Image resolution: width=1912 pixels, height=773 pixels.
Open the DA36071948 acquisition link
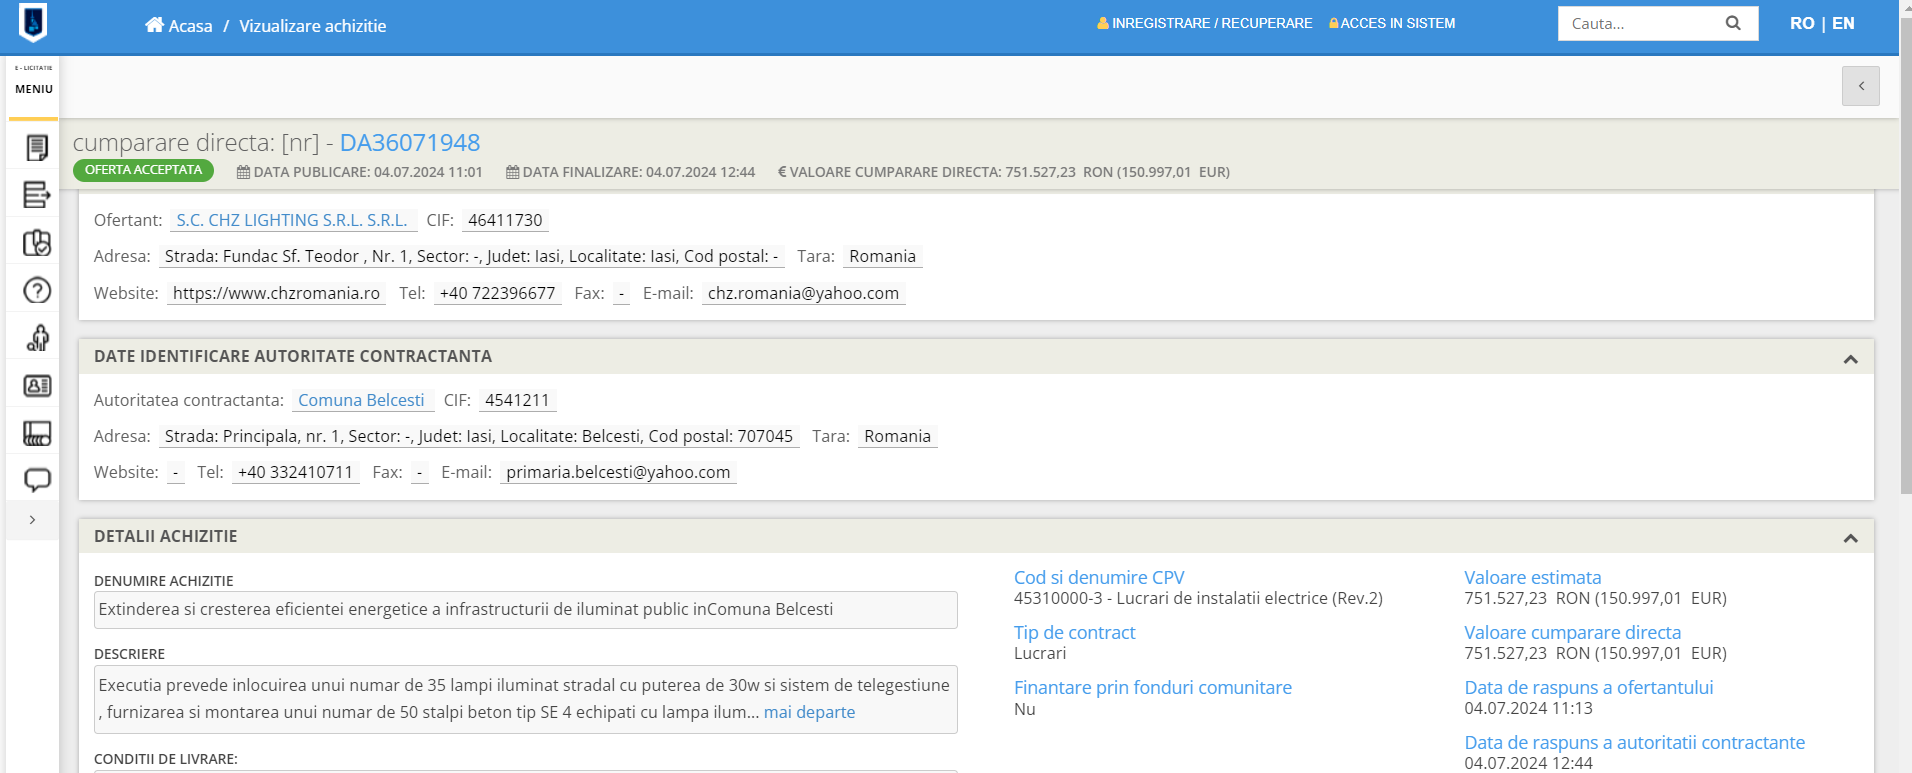[x=410, y=143]
